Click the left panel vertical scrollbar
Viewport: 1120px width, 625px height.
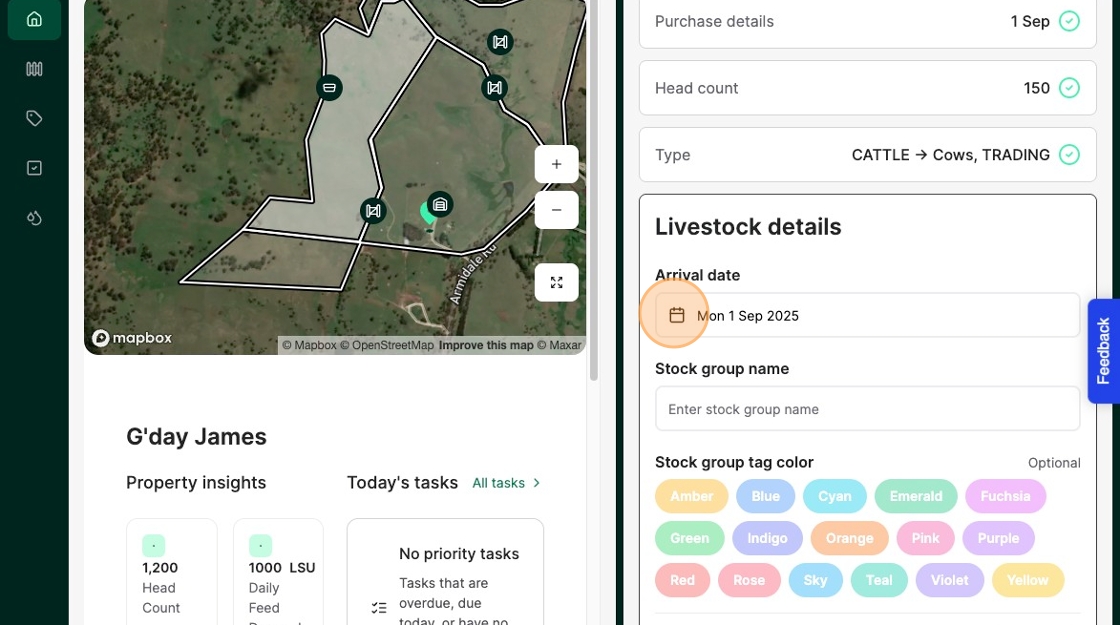coord(593,190)
